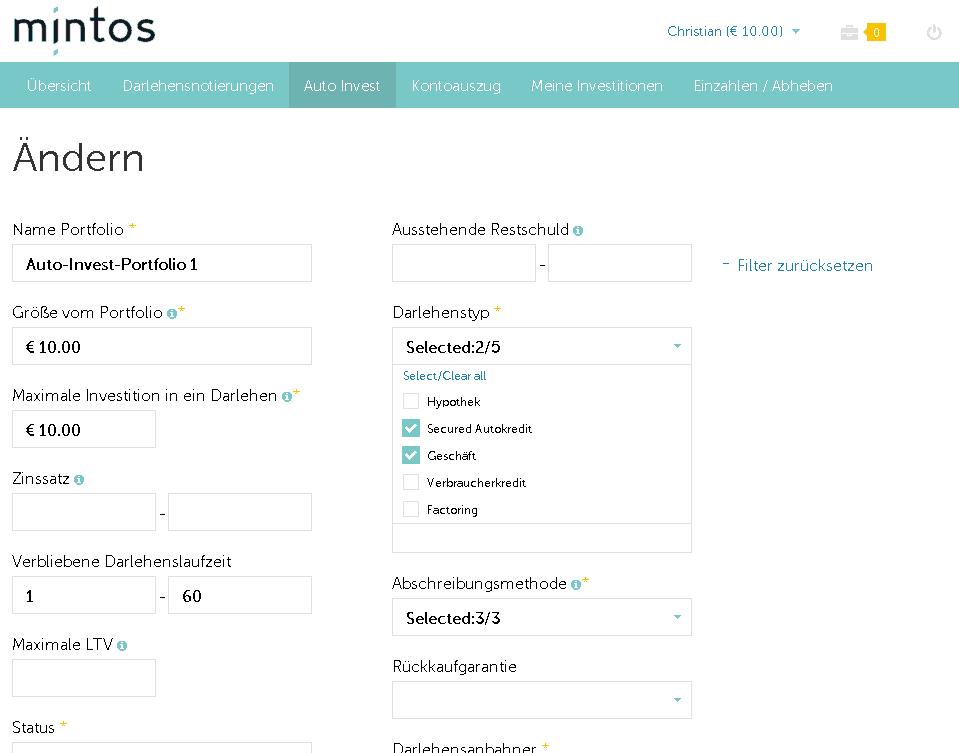Open the Abschreibungsmethode dropdown

pos(541,618)
